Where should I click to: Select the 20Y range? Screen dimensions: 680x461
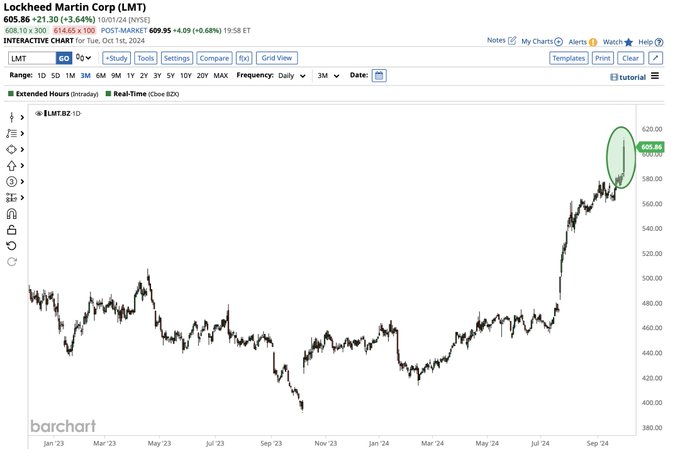click(203, 75)
